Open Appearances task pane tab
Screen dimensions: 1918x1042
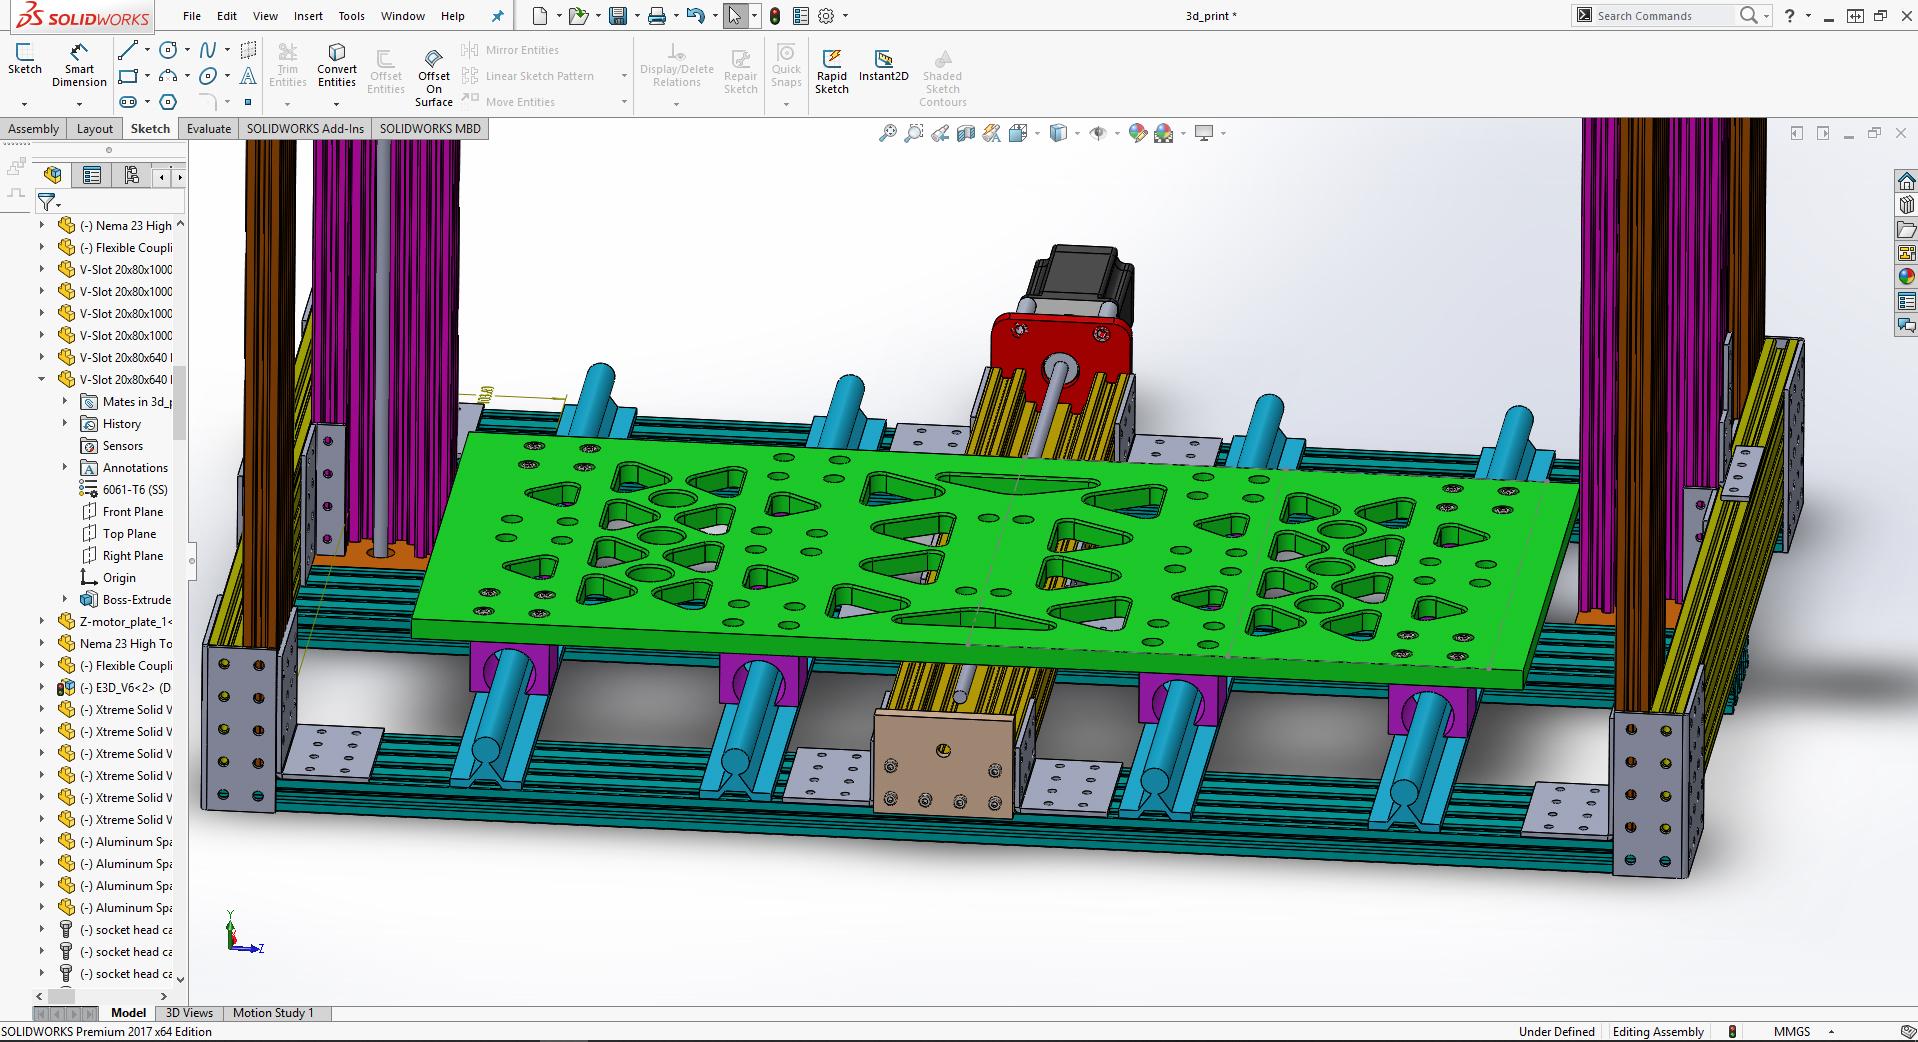(1906, 277)
